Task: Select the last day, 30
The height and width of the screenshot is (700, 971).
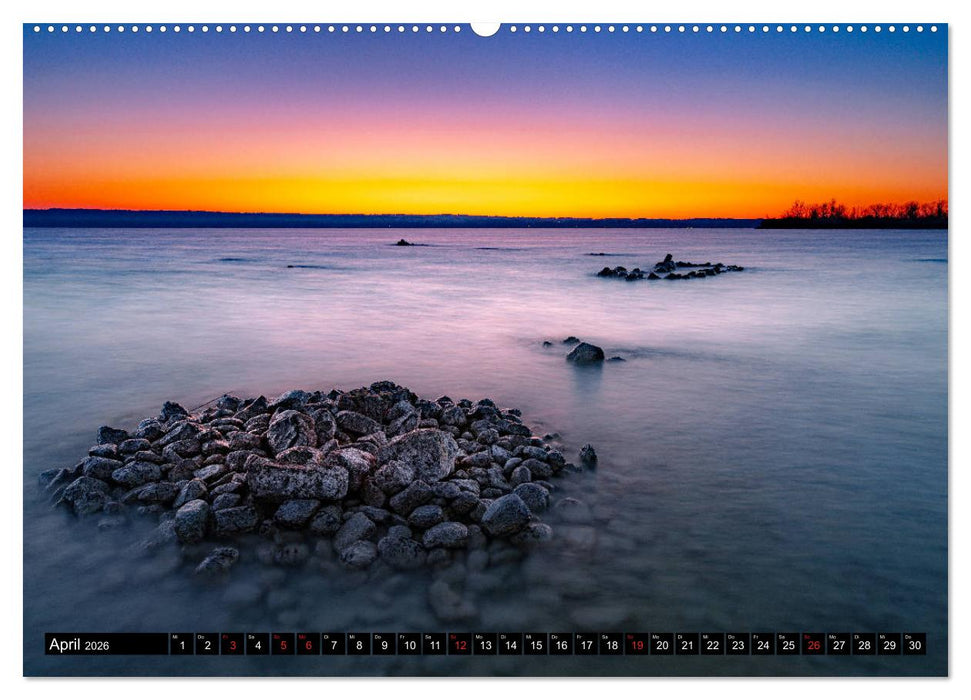Action: (914, 645)
